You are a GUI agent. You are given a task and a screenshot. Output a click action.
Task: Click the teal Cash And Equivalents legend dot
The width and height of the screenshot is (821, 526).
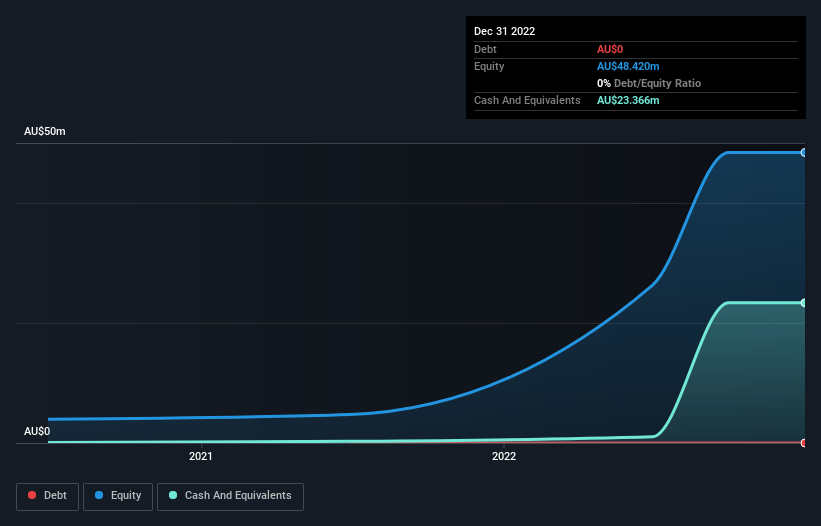tap(173, 495)
